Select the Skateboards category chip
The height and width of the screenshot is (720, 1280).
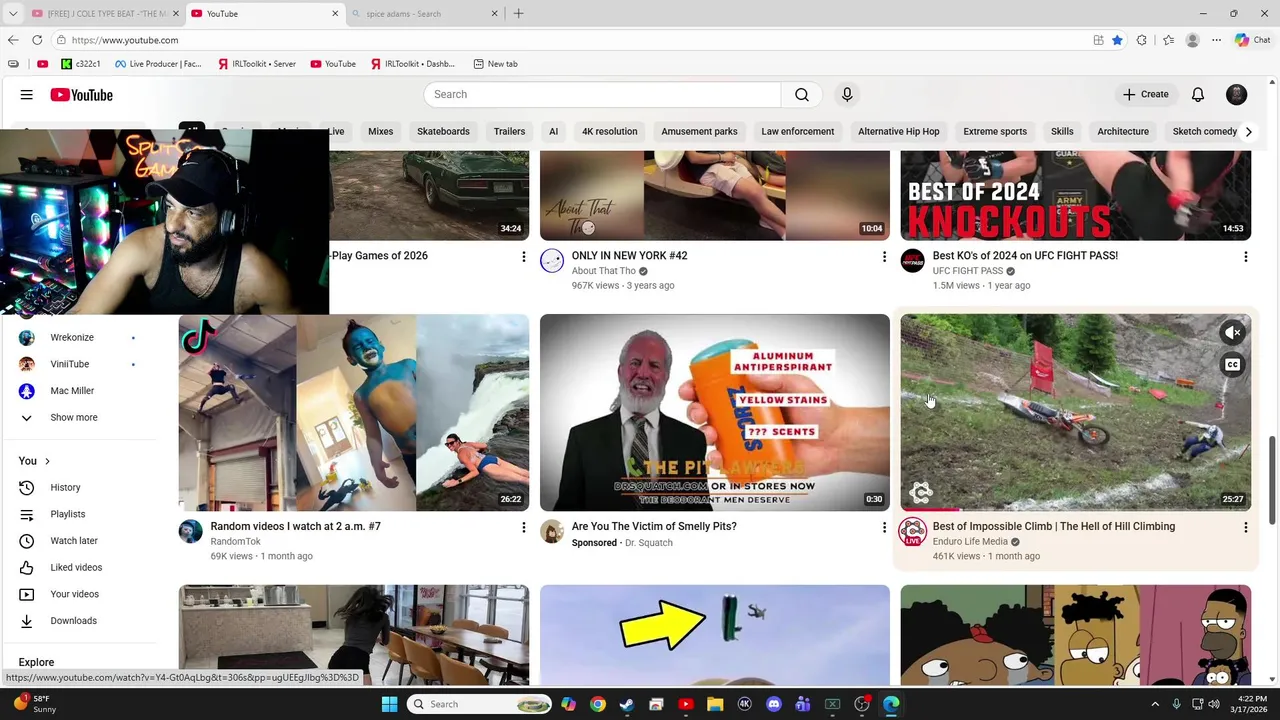tap(443, 132)
